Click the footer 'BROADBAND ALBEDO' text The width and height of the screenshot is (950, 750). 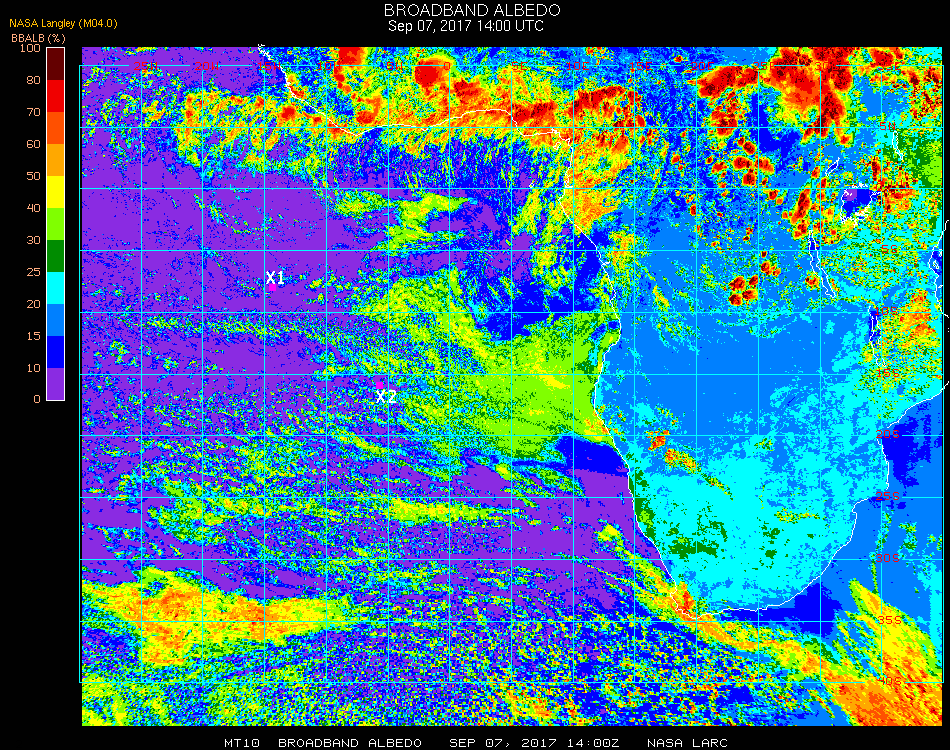coord(350,743)
